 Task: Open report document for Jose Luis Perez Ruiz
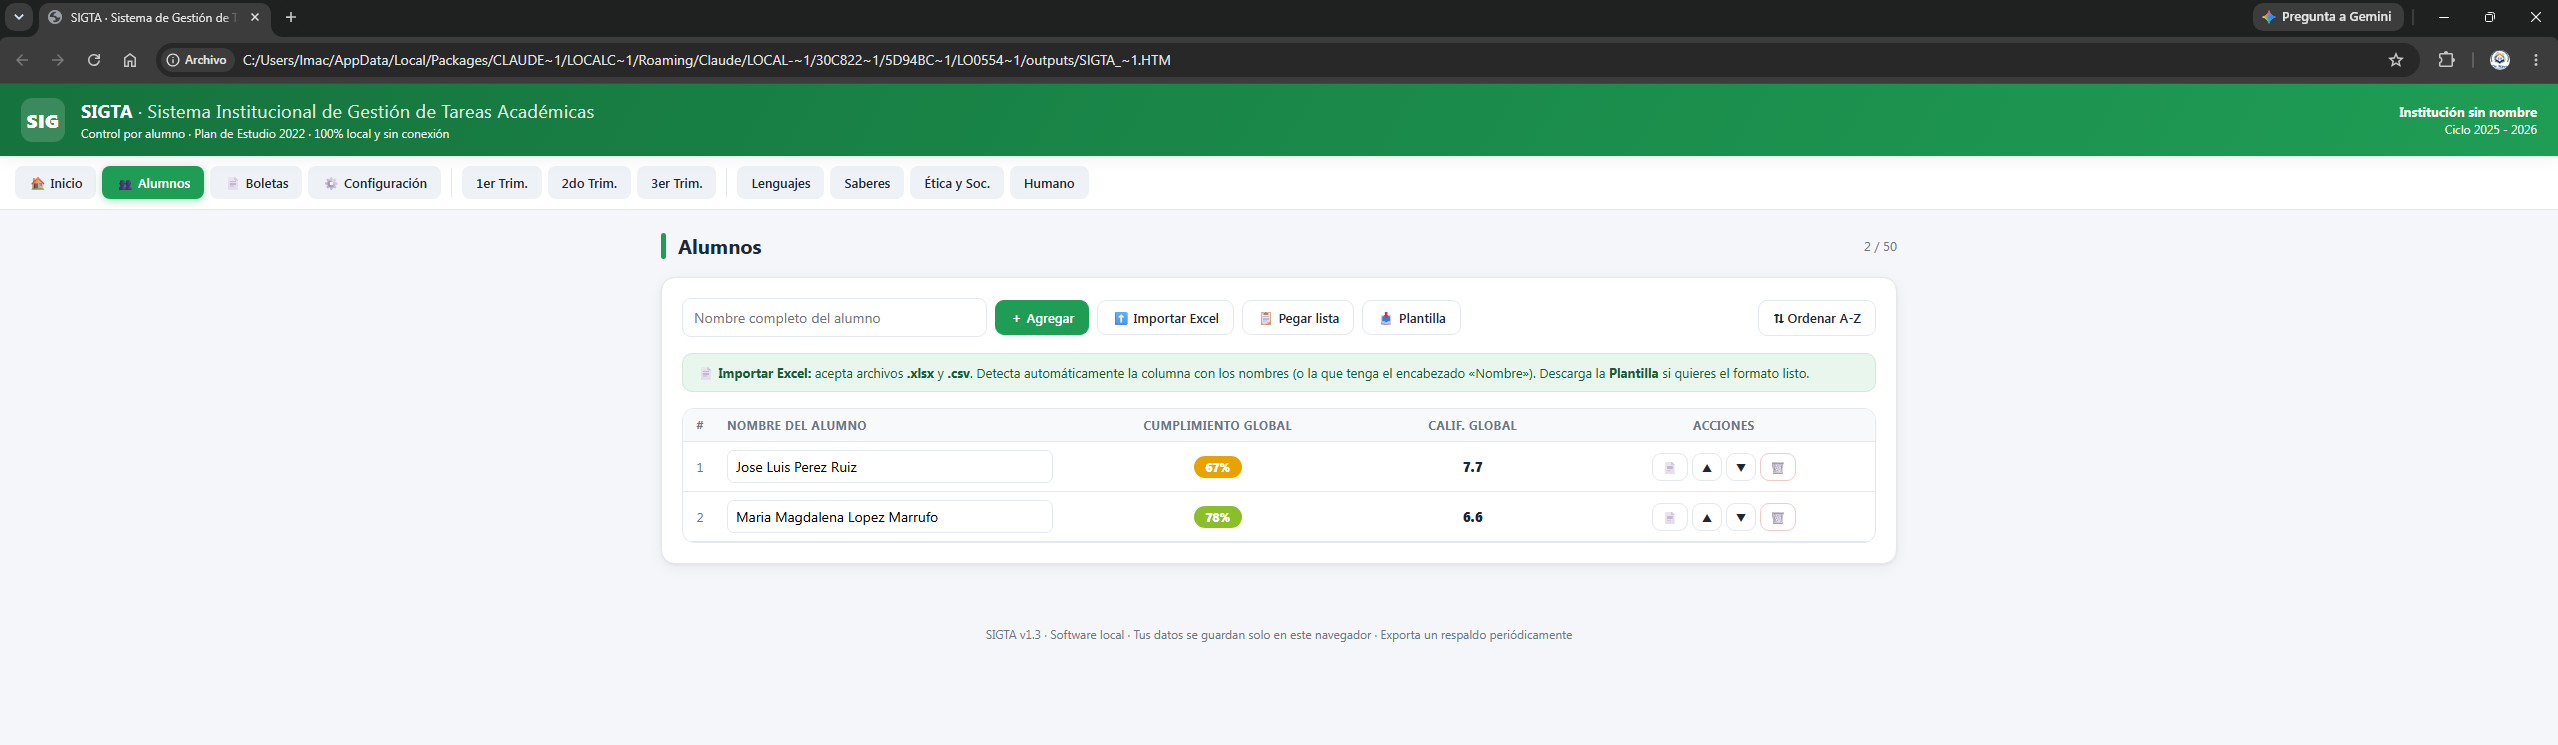coord(1669,467)
